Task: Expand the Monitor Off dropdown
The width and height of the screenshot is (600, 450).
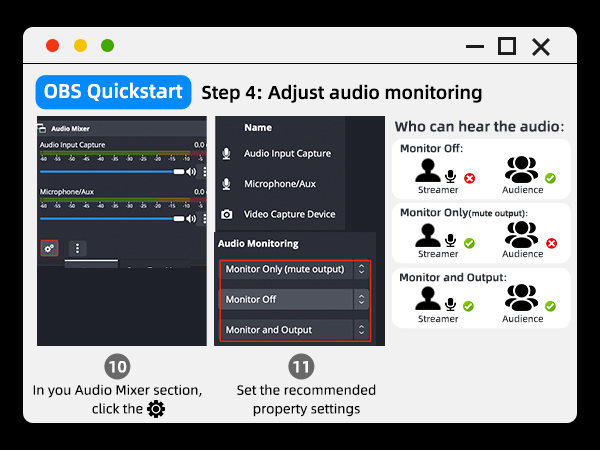Action: pyautogui.click(x=361, y=299)
